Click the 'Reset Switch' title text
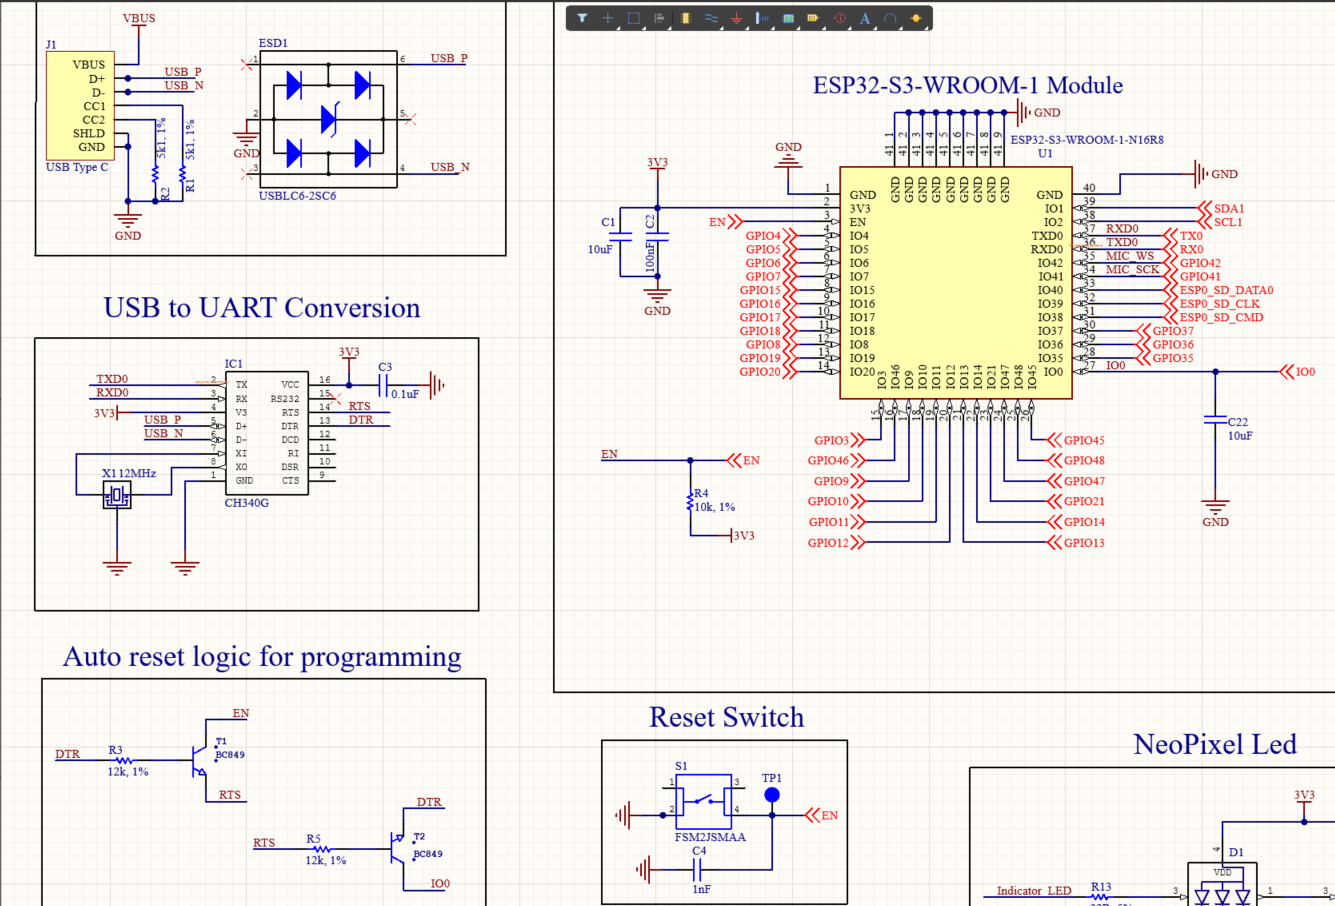1335x906 pixels. coord(726,717)
